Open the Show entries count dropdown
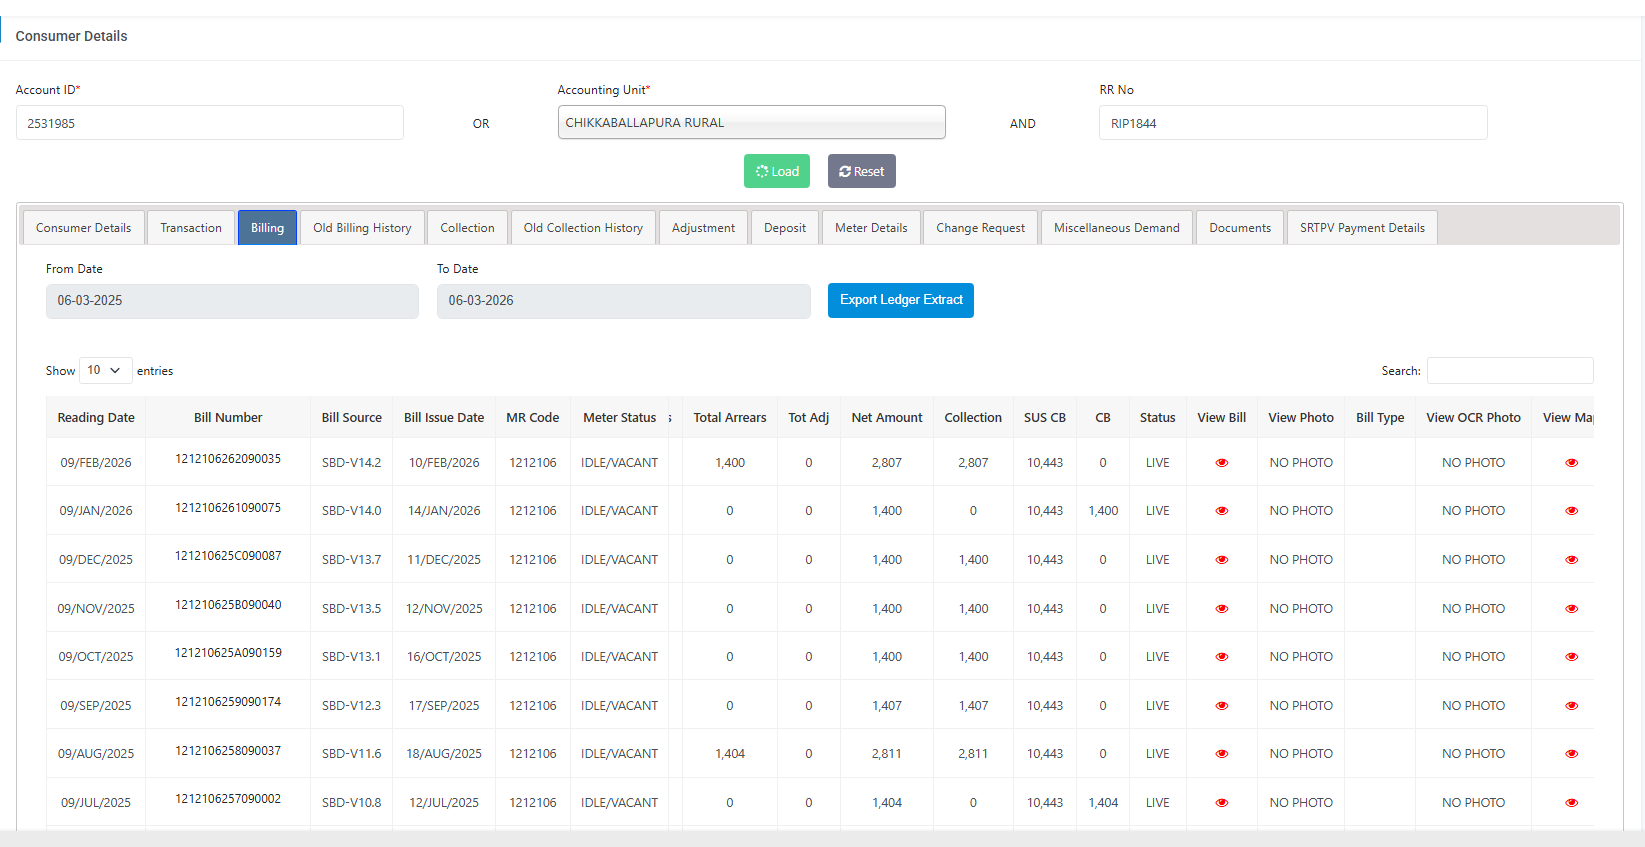Screen dimensions: 1645x847 [105, 370]
